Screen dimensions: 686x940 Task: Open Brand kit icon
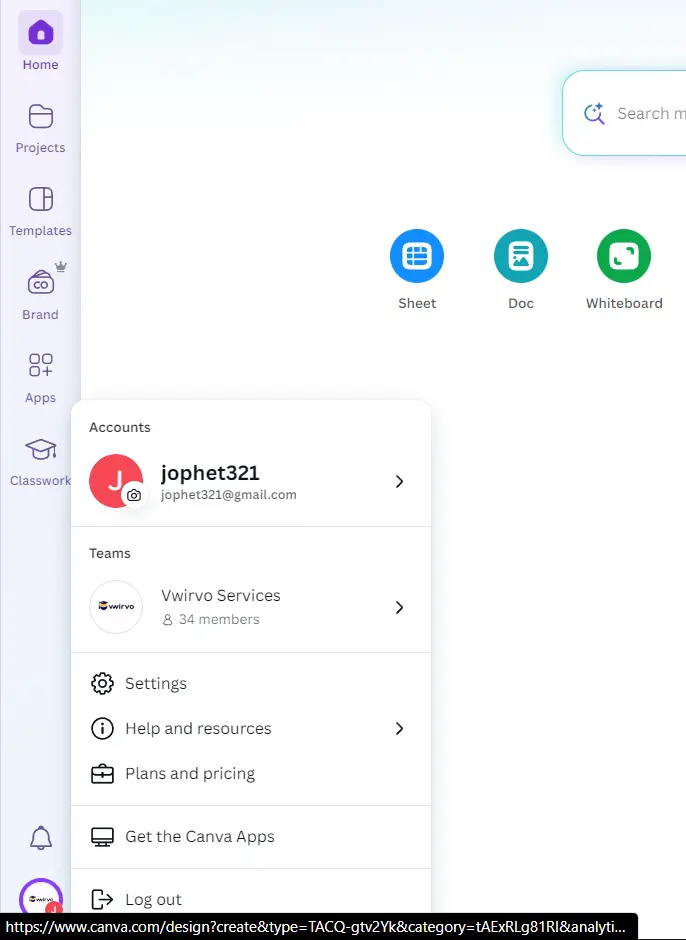point(41,282)
